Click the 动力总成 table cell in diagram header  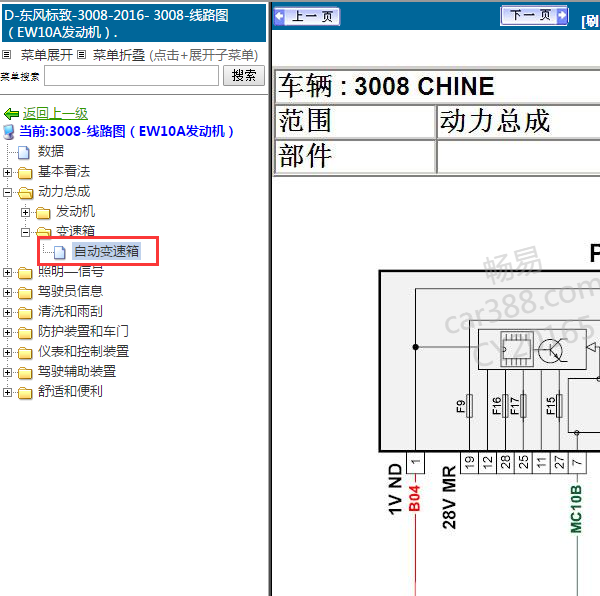(x=519, y=121)
